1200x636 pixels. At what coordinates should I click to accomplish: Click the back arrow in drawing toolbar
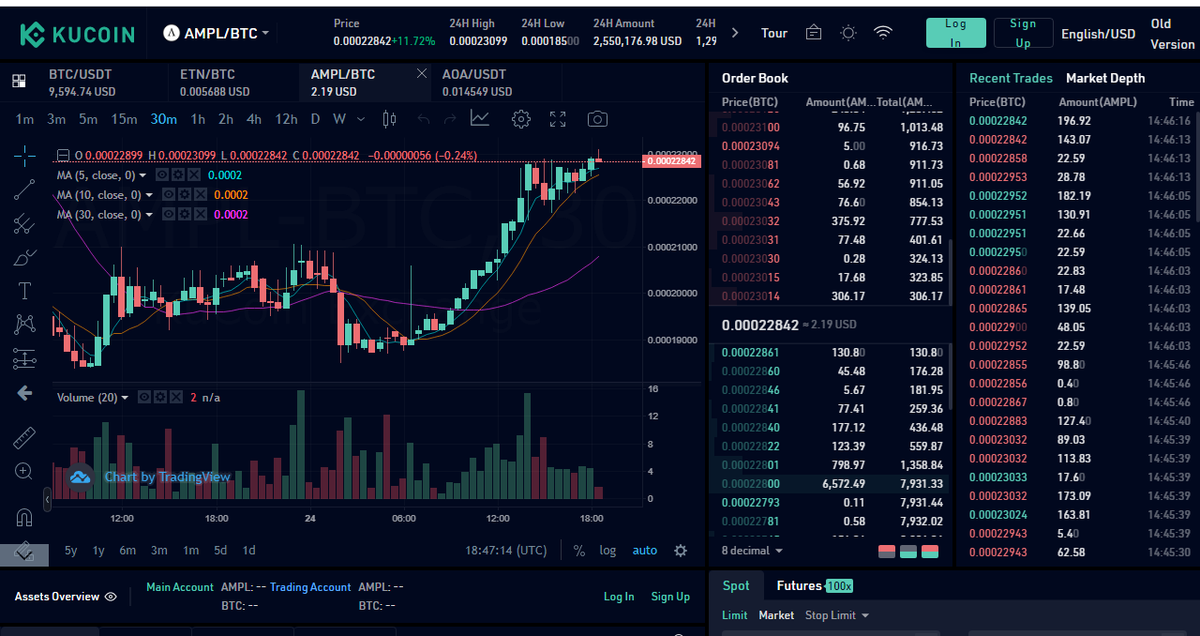[25, 393]
